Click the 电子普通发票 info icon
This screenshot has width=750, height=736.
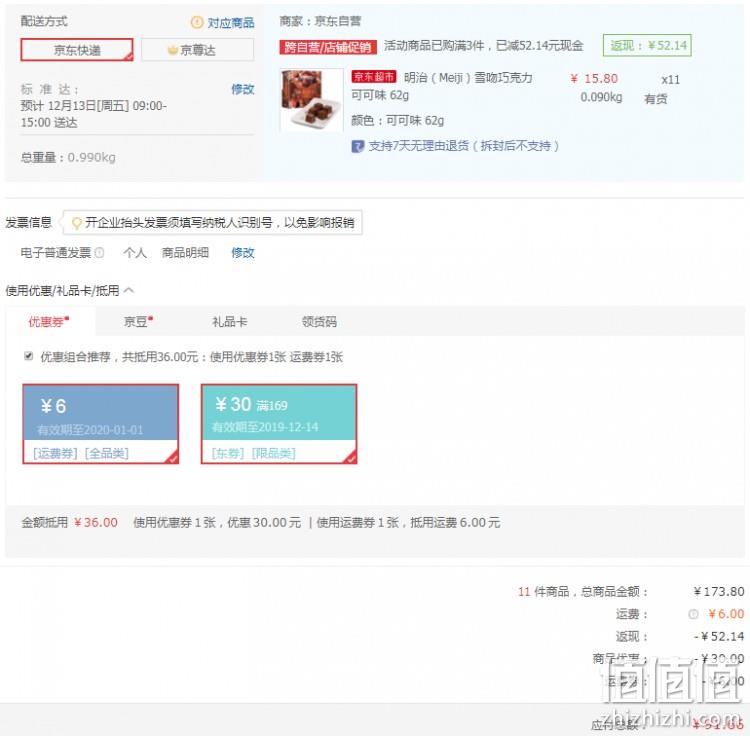point(99,253)
